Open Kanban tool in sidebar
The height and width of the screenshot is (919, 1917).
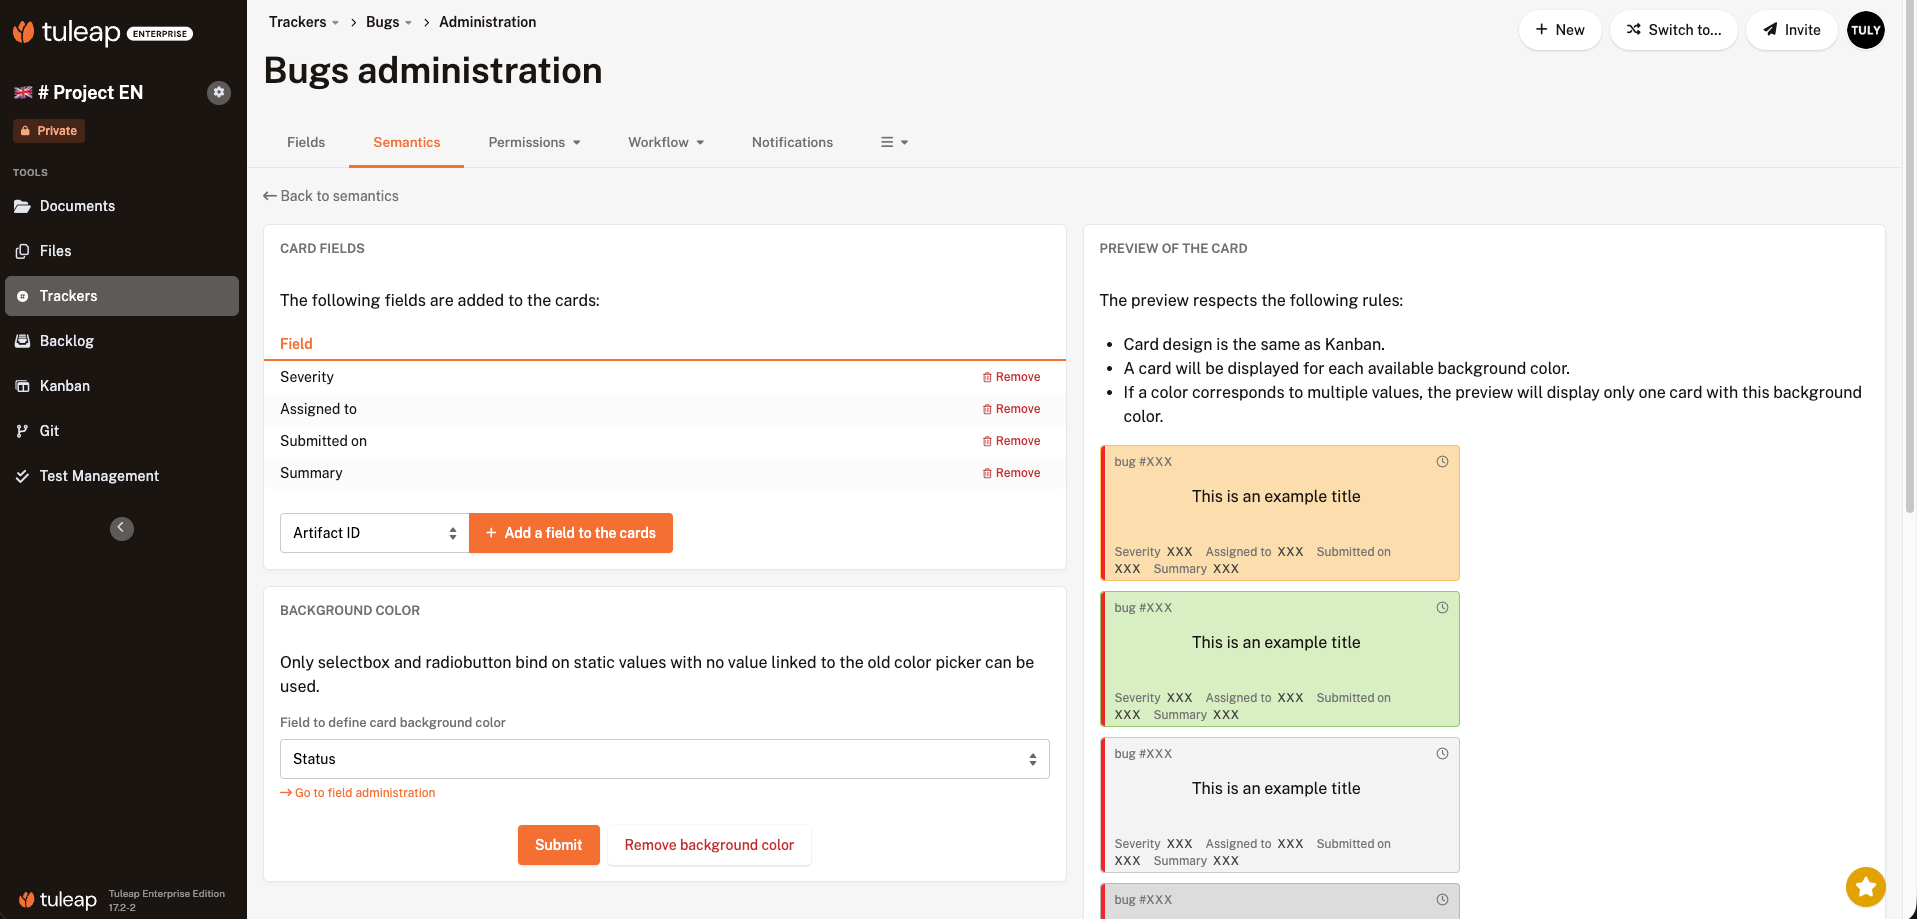coord(64,386)
